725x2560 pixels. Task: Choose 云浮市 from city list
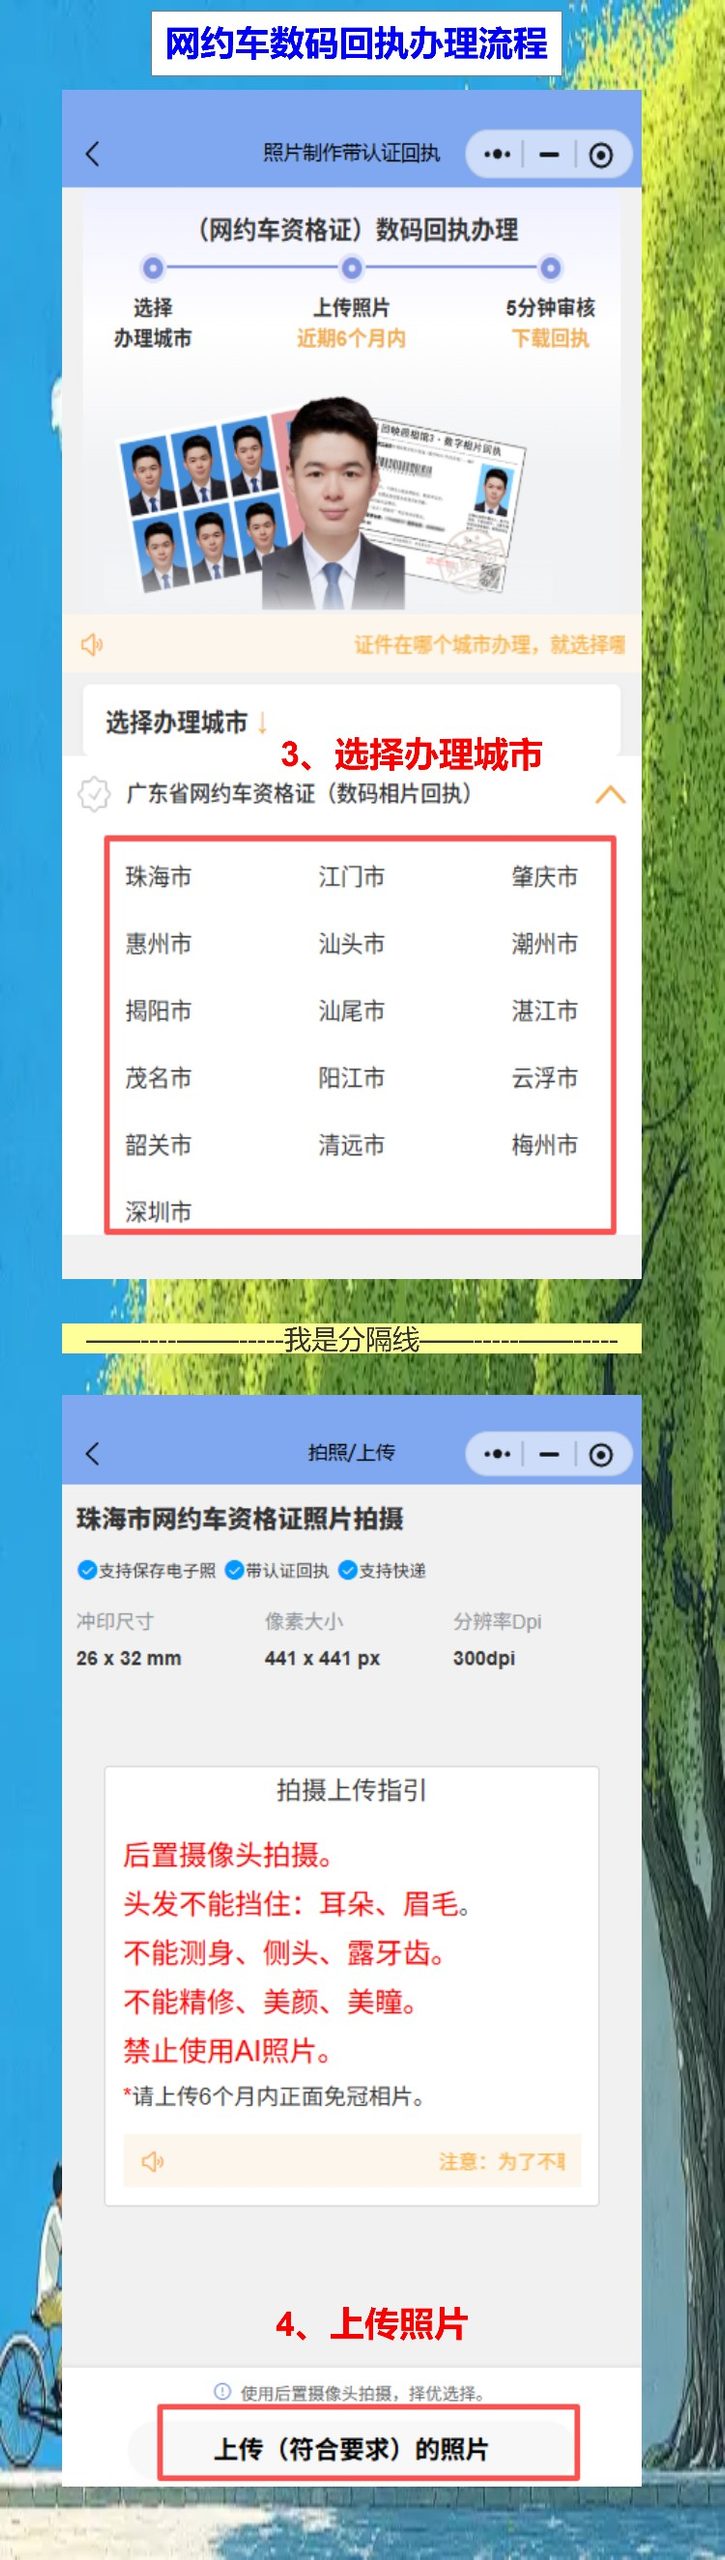[x=544, y=1078]
